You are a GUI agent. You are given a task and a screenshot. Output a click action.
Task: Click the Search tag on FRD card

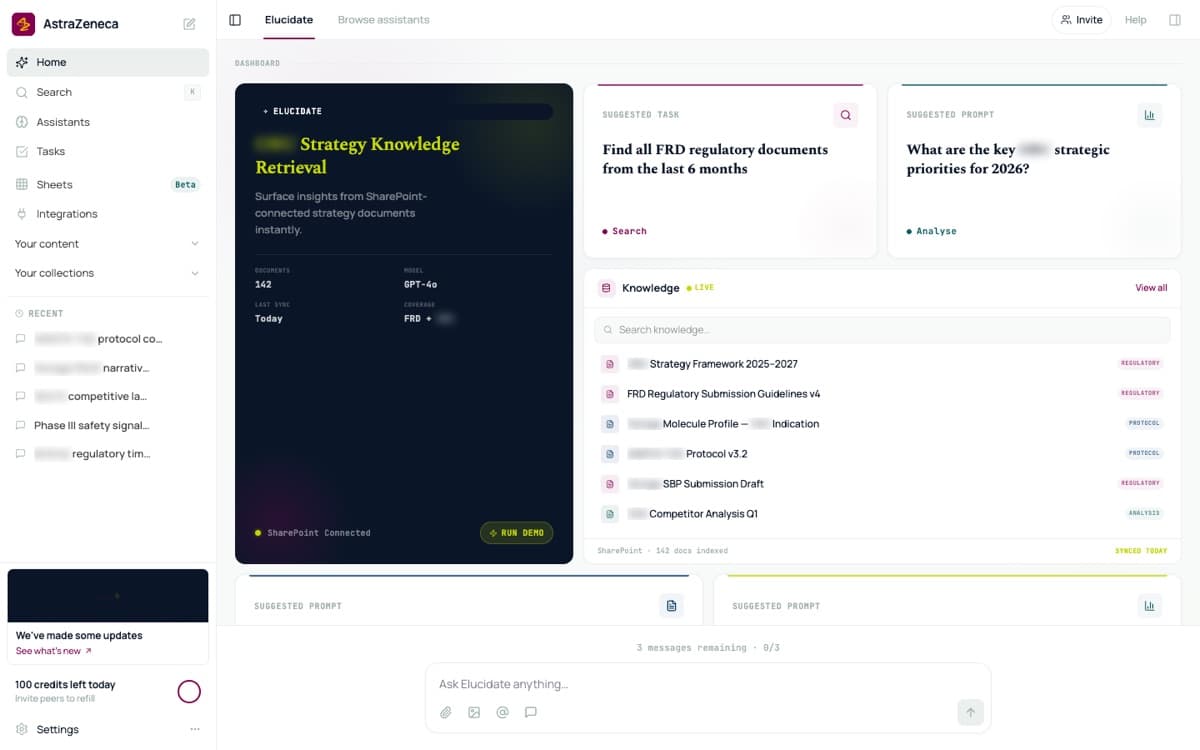624,231
